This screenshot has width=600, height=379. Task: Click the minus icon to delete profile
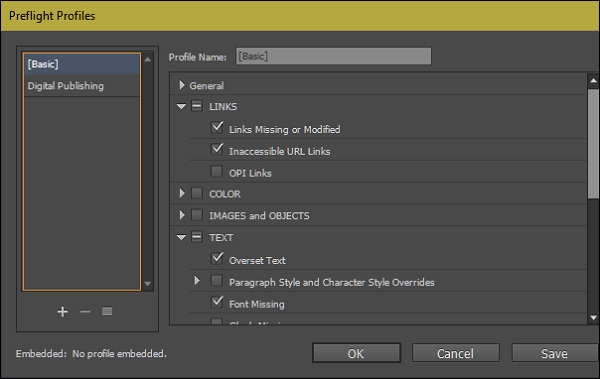(85, 312)
